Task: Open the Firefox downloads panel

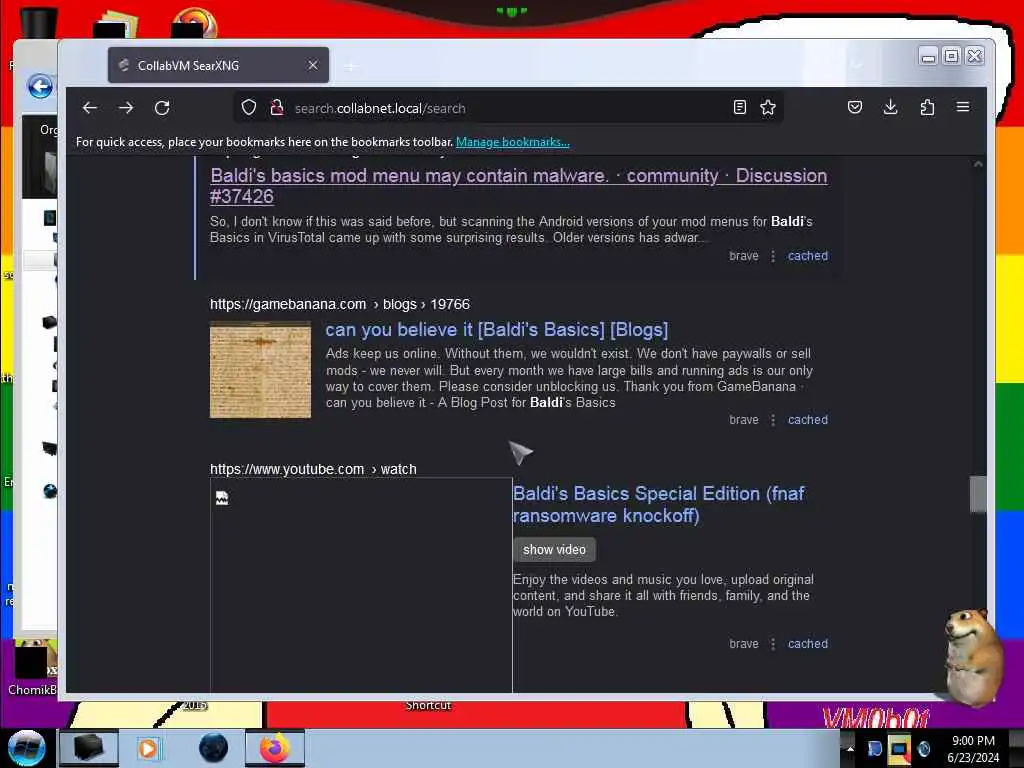Action: tap(890, 107)
